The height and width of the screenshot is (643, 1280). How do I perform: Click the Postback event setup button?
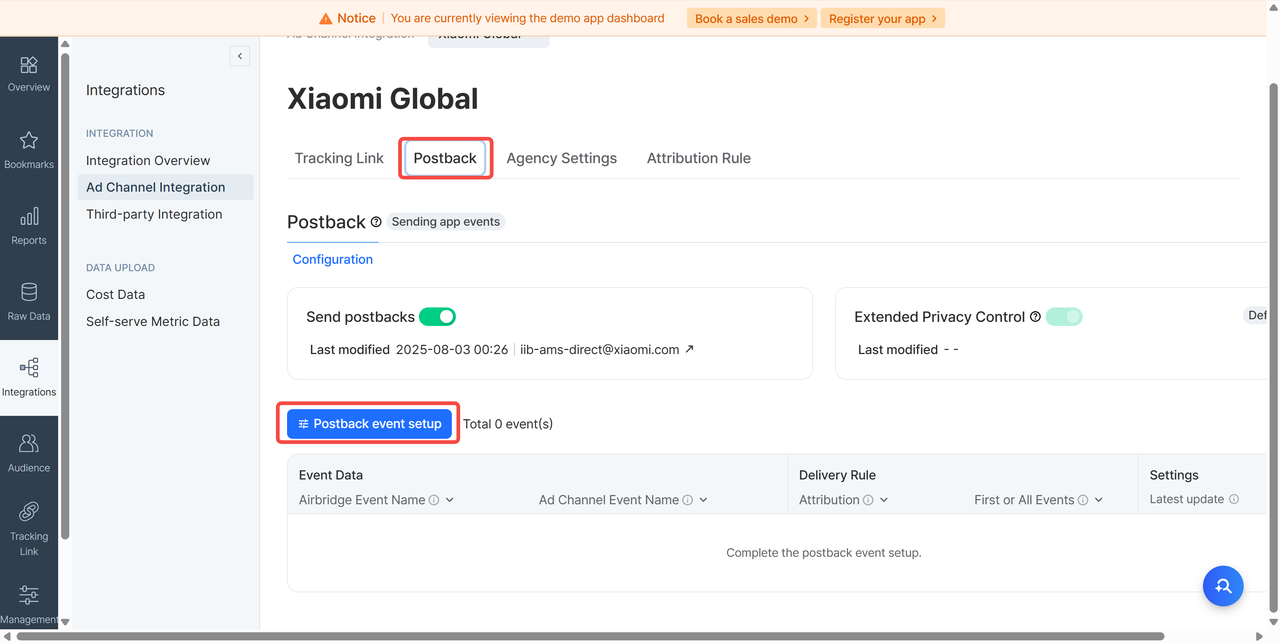[369, 424]
